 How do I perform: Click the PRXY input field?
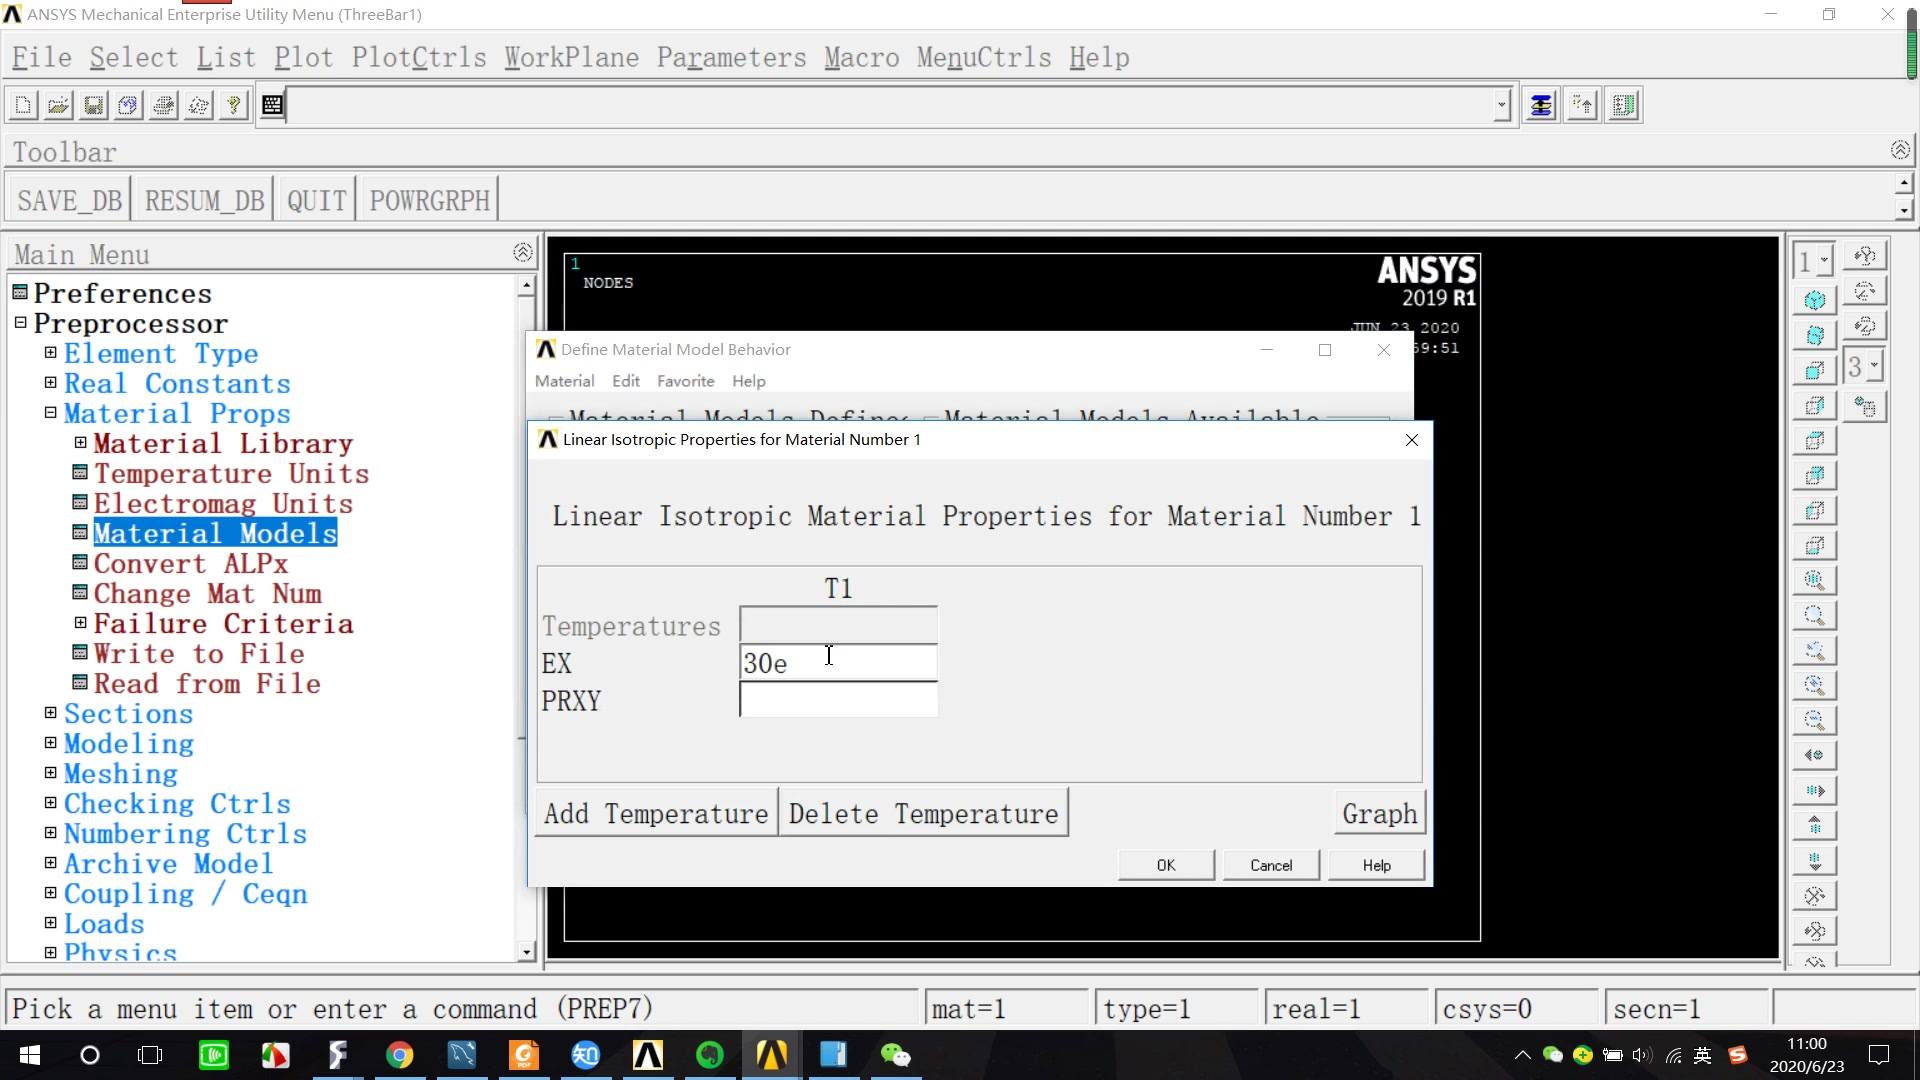838,700
